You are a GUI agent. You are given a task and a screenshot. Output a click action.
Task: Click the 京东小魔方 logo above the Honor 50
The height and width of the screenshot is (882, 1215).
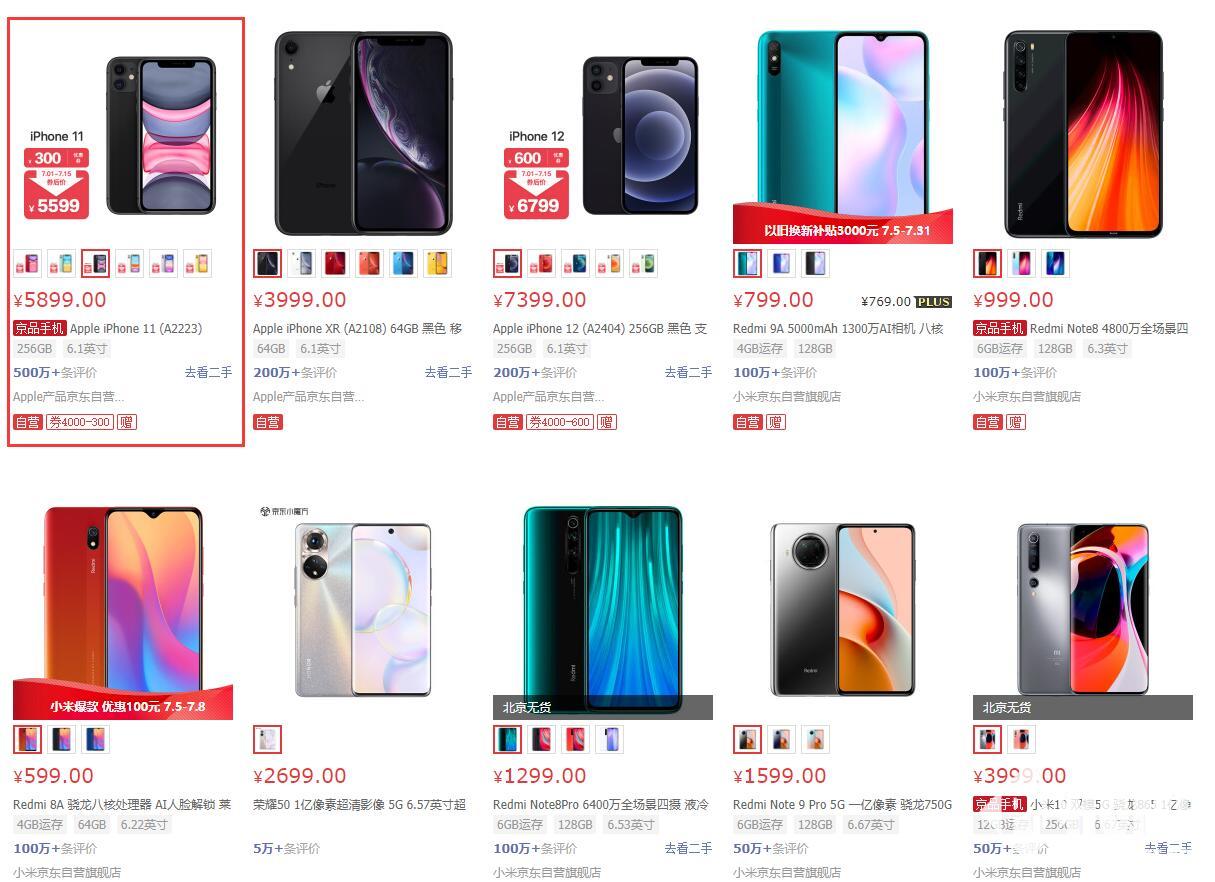pos(283,512)
